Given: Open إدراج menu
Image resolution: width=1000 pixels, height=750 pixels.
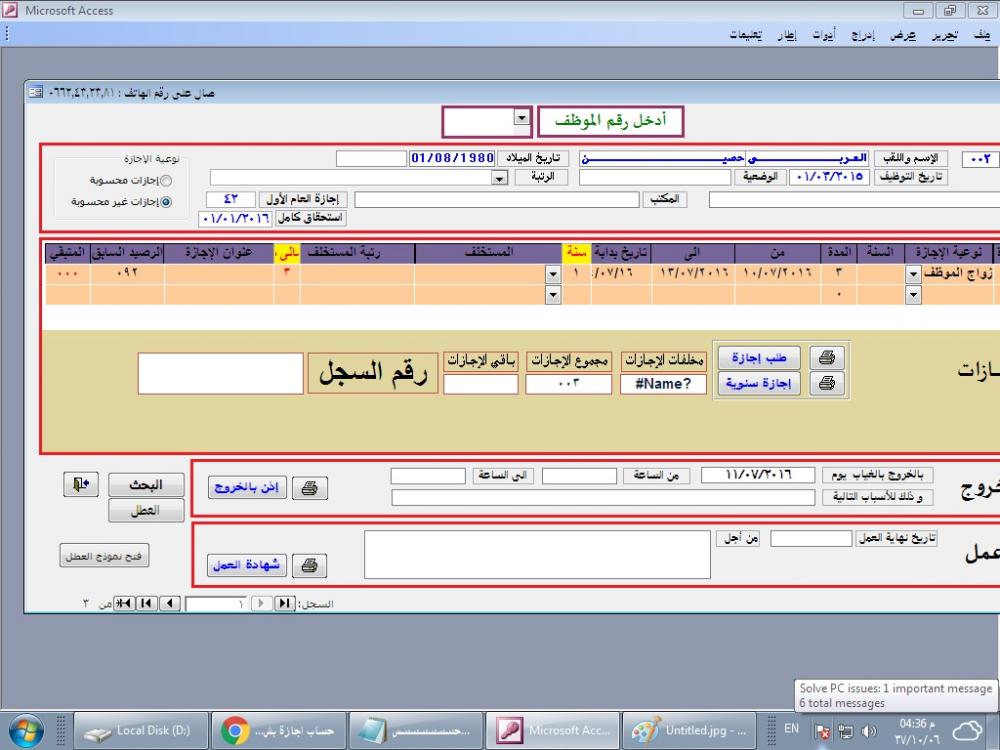Looking at the screenshot, I should pyautogui.click(x=864, y=35).
